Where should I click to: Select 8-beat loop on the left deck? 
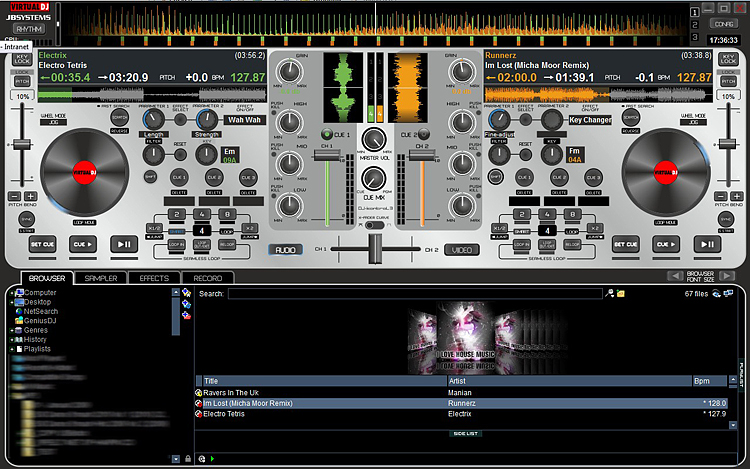(x=227, y=215)
